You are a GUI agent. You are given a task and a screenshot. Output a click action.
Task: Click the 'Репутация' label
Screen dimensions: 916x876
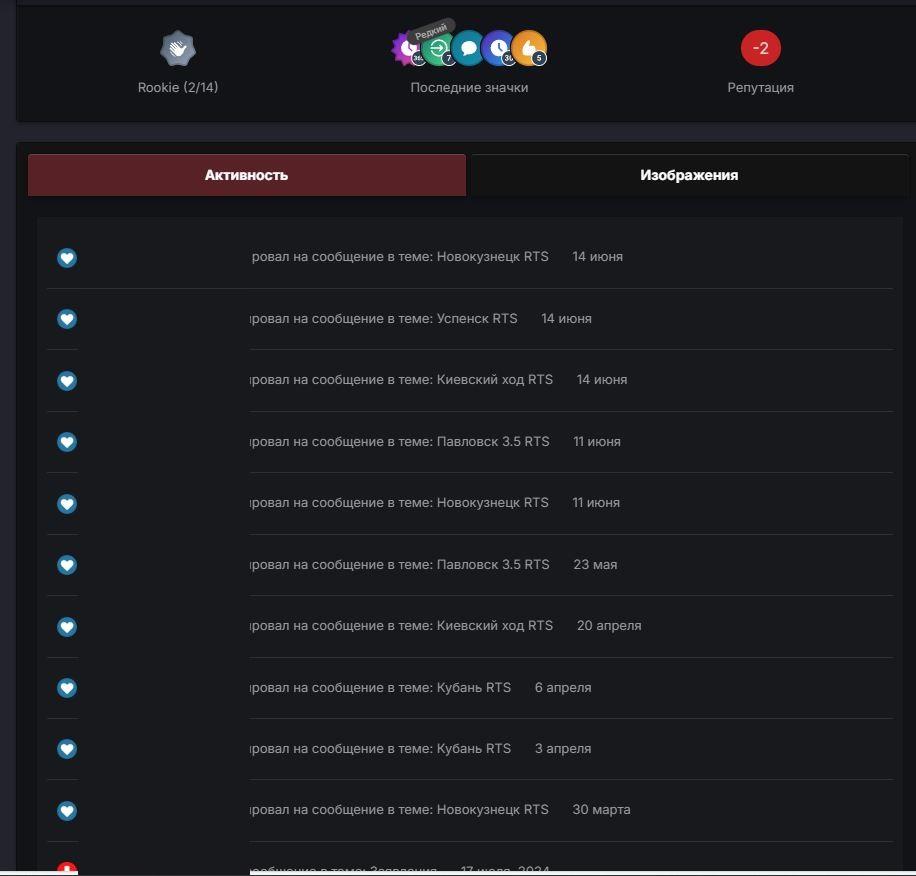click(761, 88)
